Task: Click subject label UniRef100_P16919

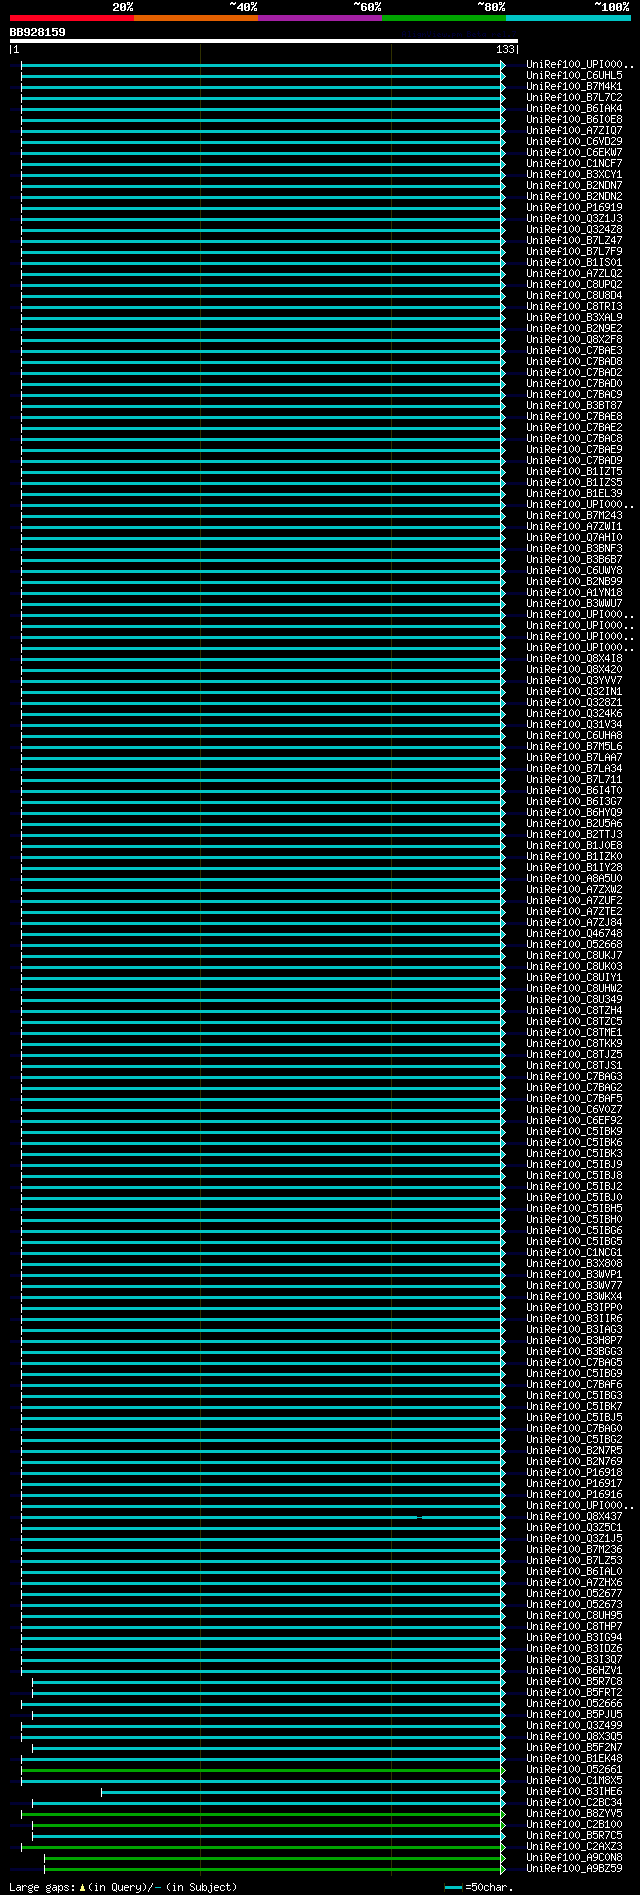Action: (575, 207)
